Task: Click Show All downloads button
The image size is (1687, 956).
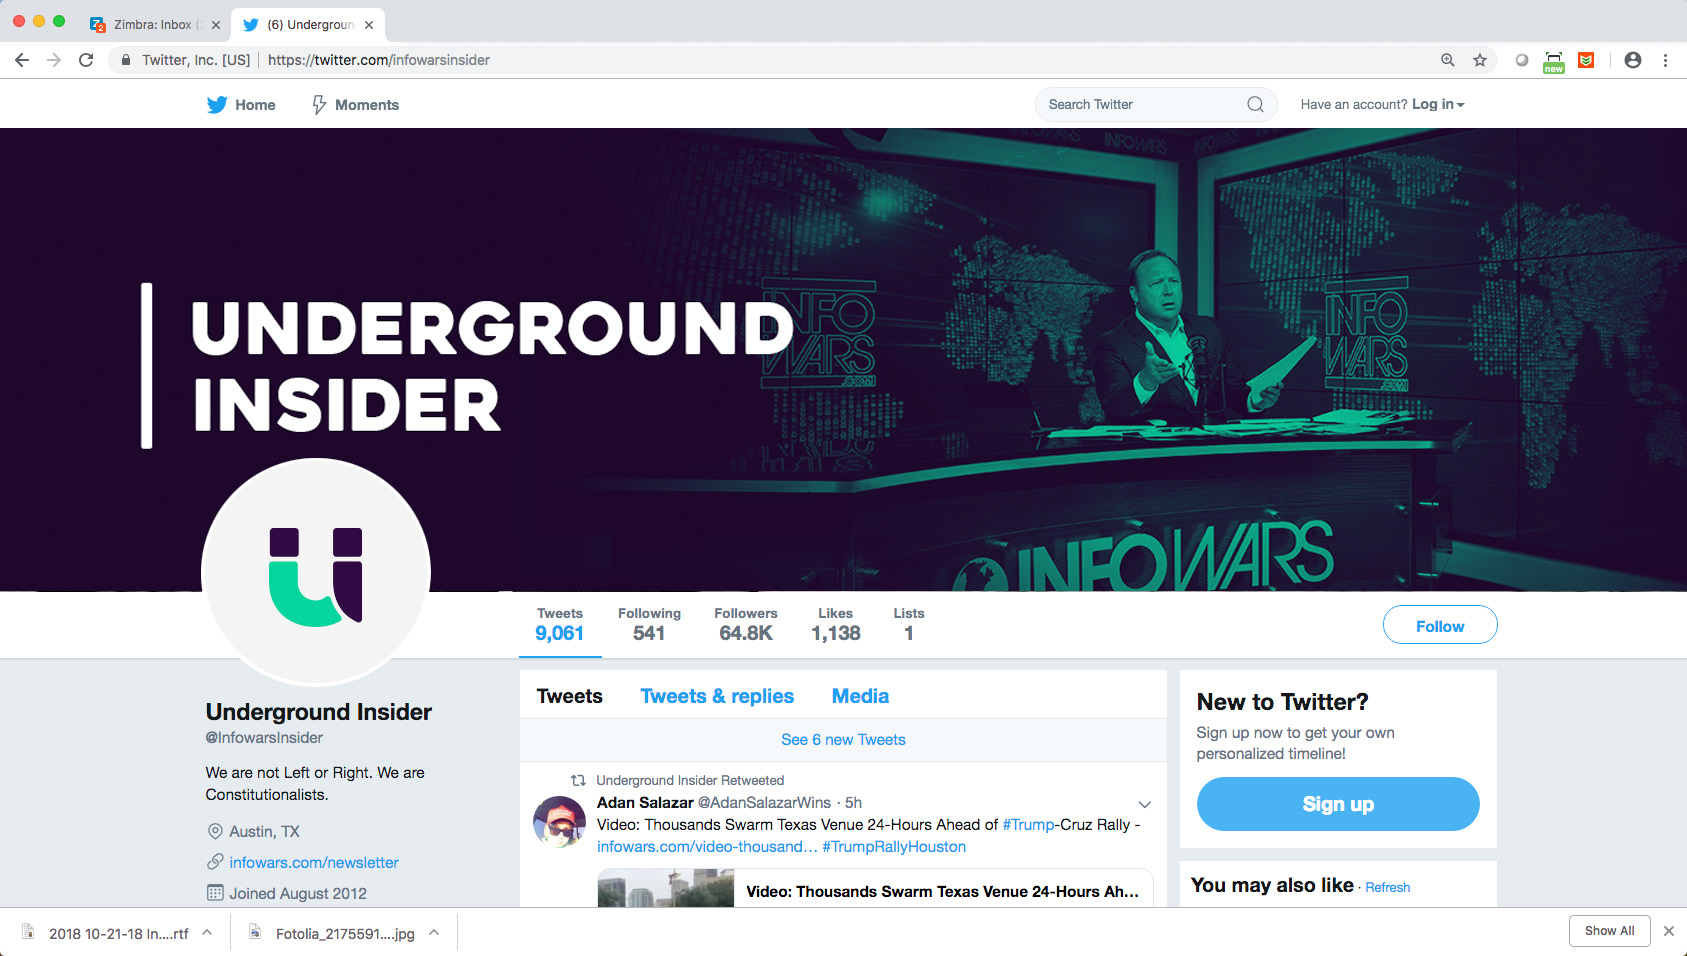Action: tap(1609, 931)
